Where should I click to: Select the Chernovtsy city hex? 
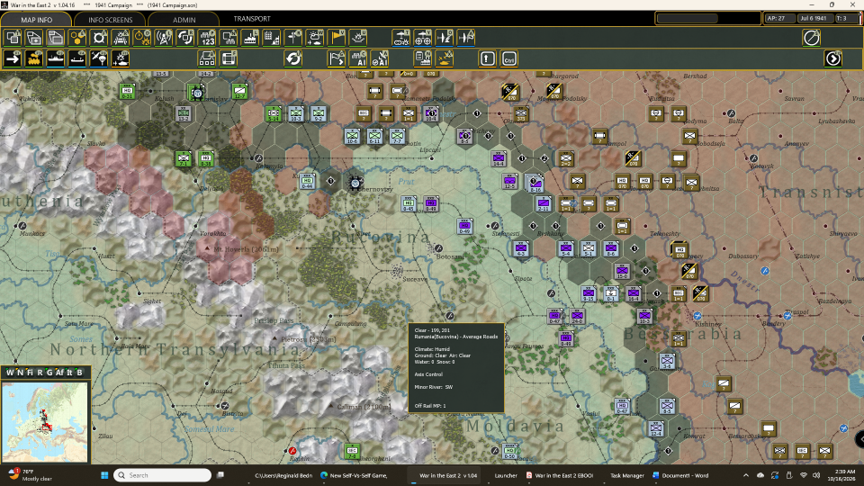(355, 182)
